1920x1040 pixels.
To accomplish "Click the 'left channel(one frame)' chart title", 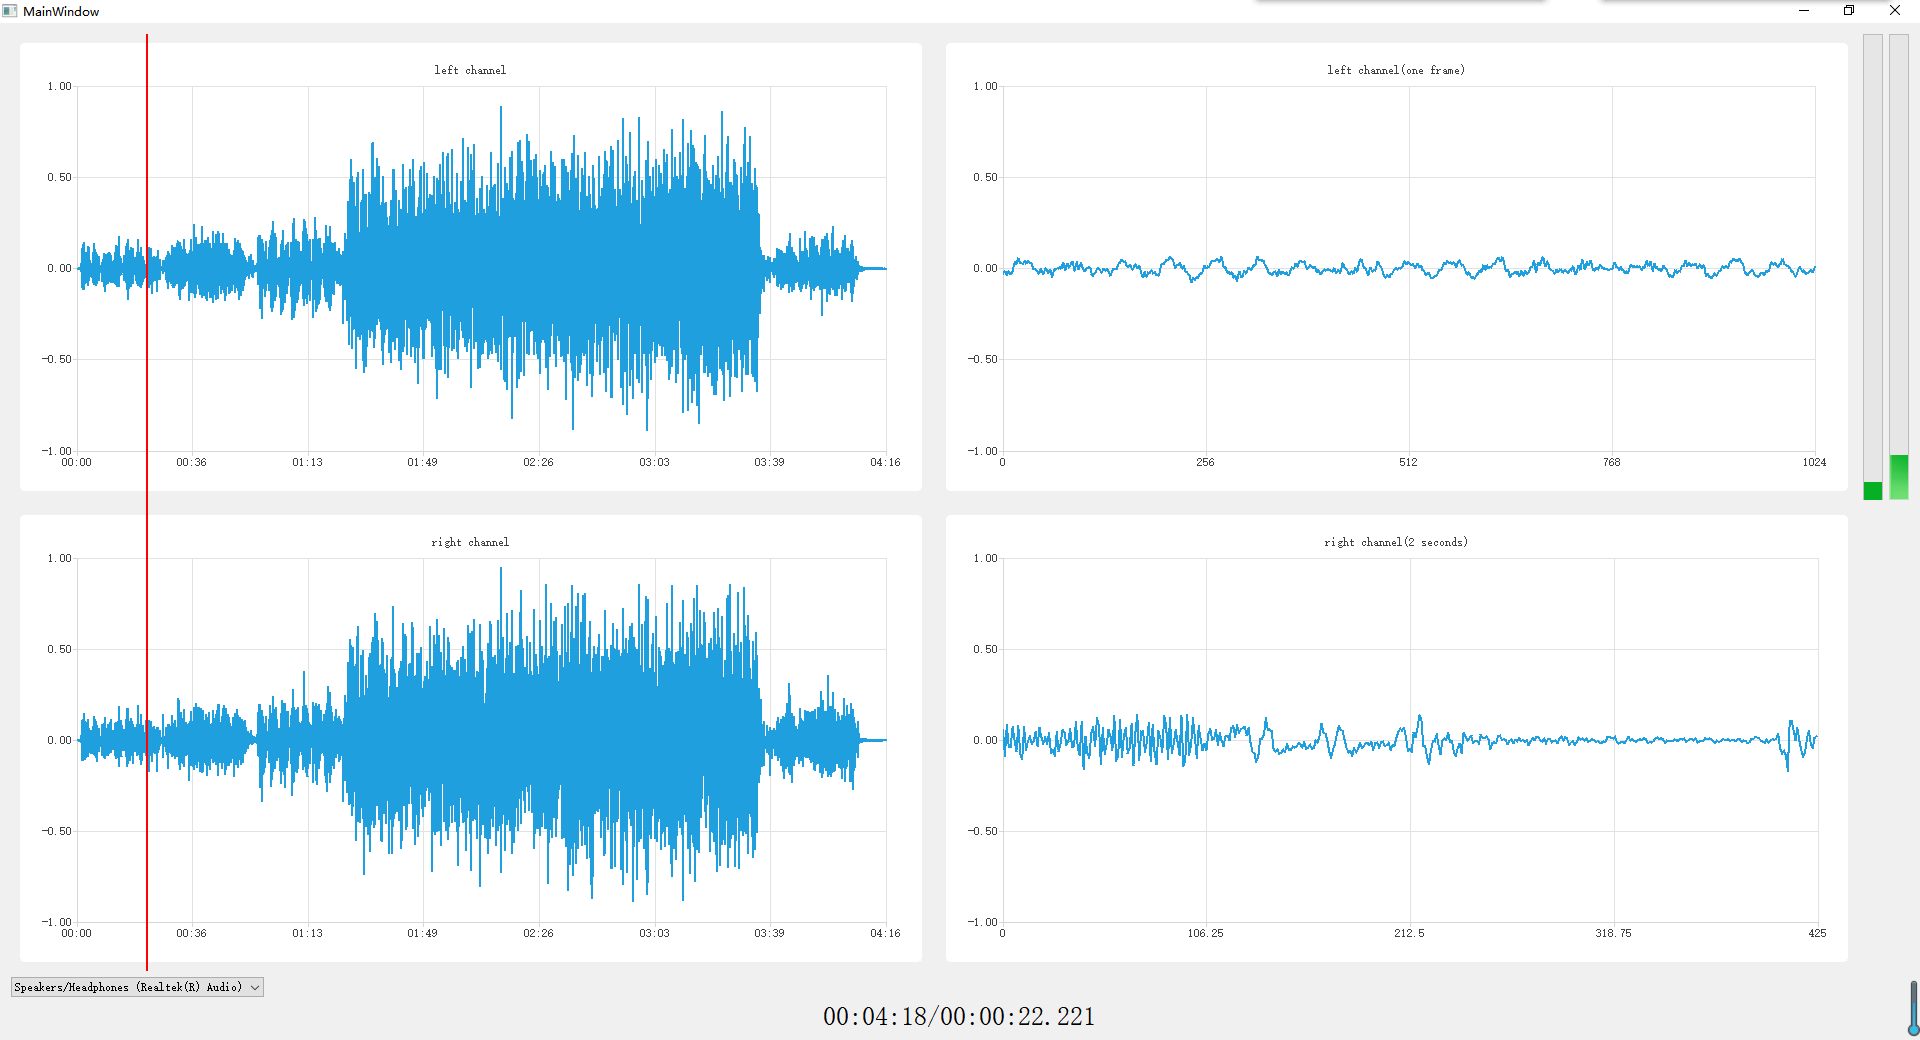I will pos(1396,70).
